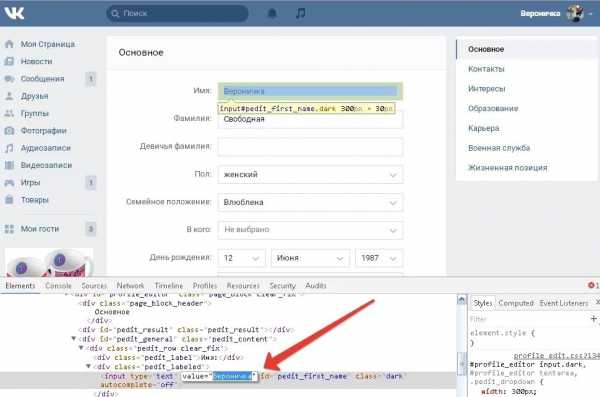Click the groups icon beside Группы

click(9, 113)
